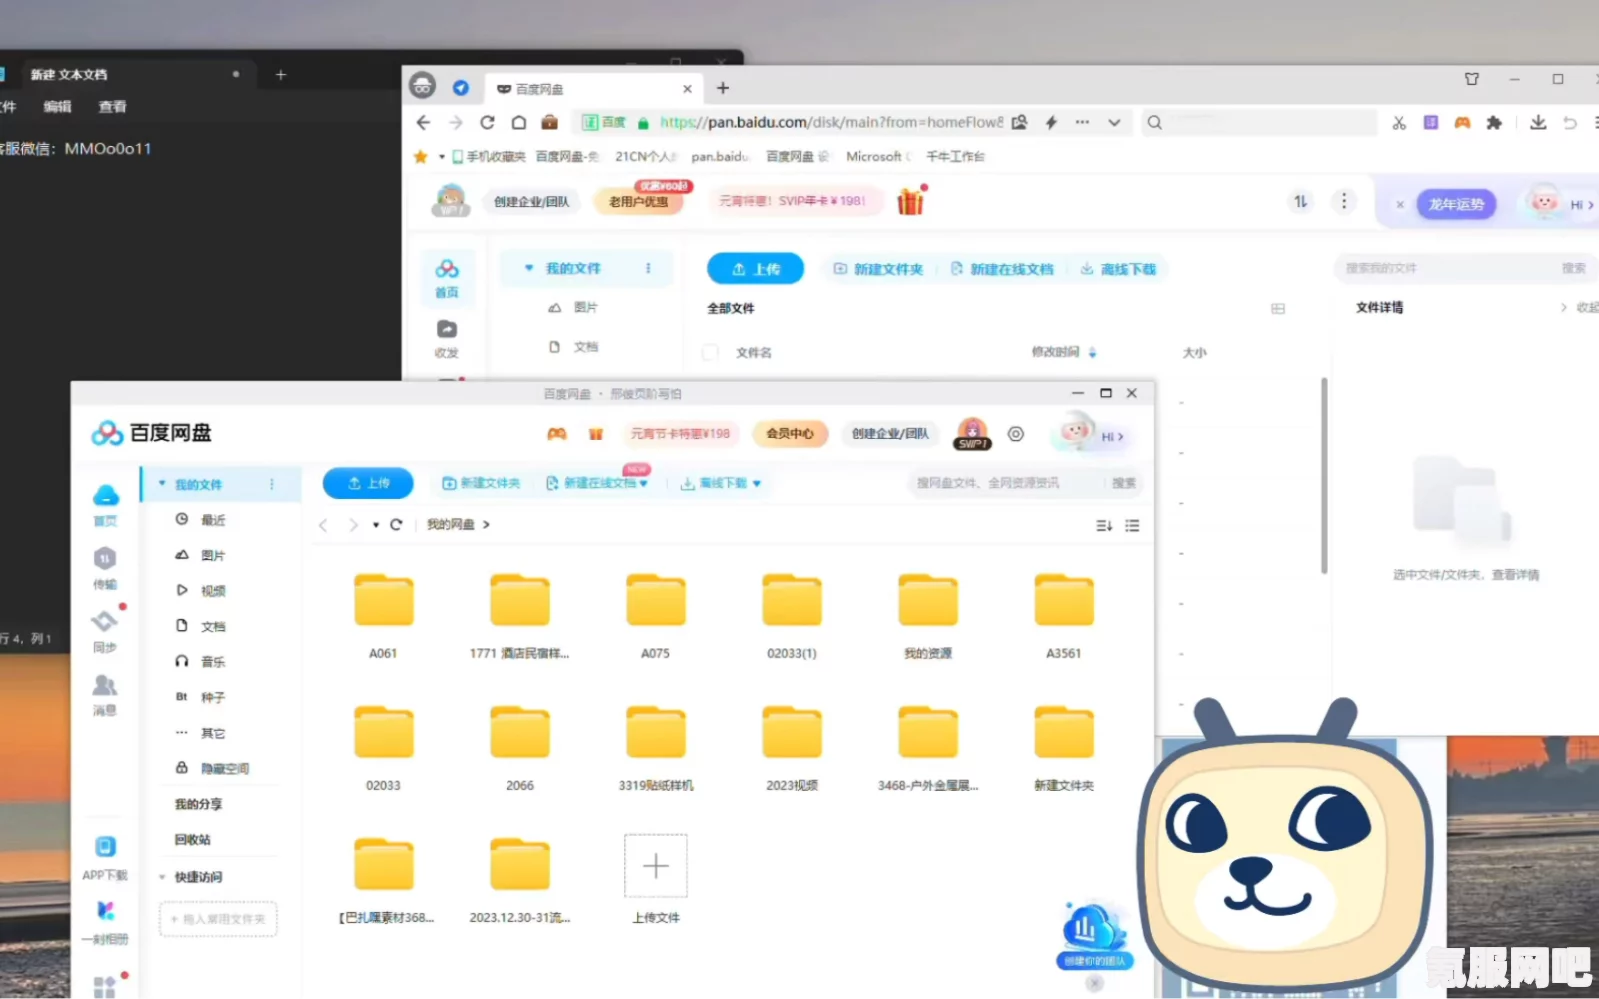Expand 我的网盘 breadcrumb chevron

(486, 525)
